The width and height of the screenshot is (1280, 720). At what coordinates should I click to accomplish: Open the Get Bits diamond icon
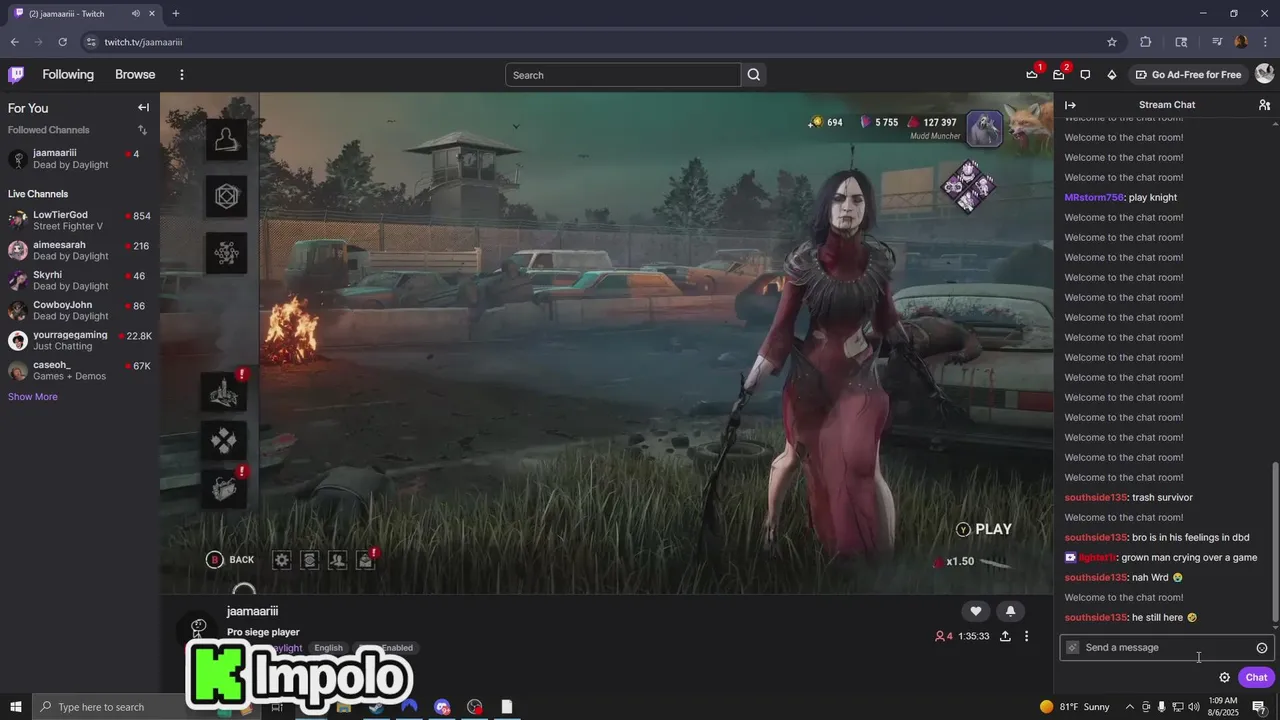(1111, 74)
